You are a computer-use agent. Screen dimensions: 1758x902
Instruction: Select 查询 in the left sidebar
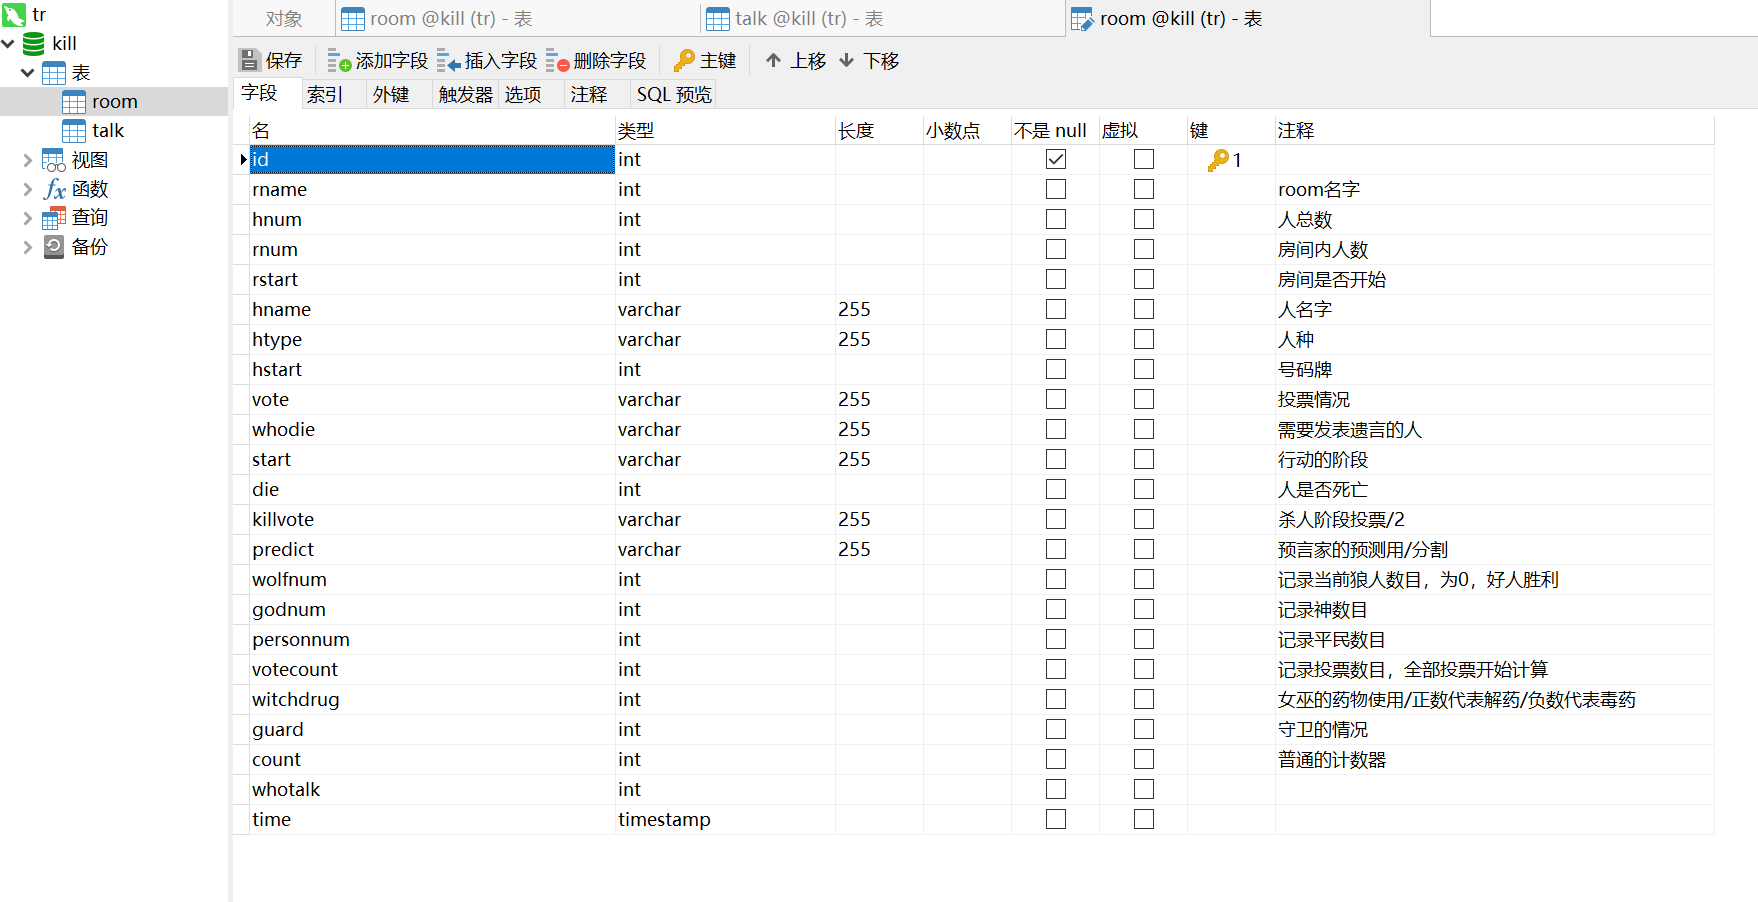(x=90, y=217)
